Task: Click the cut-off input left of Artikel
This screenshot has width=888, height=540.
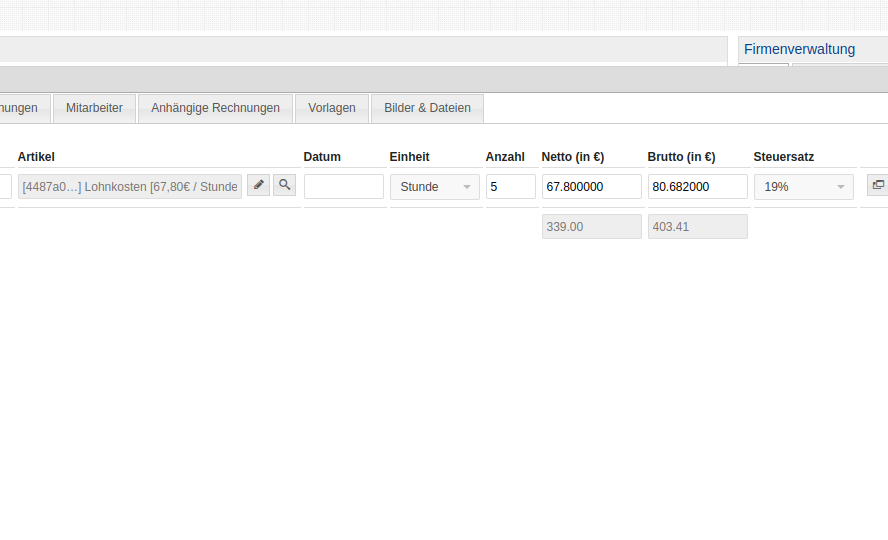Action: [5, 187]
